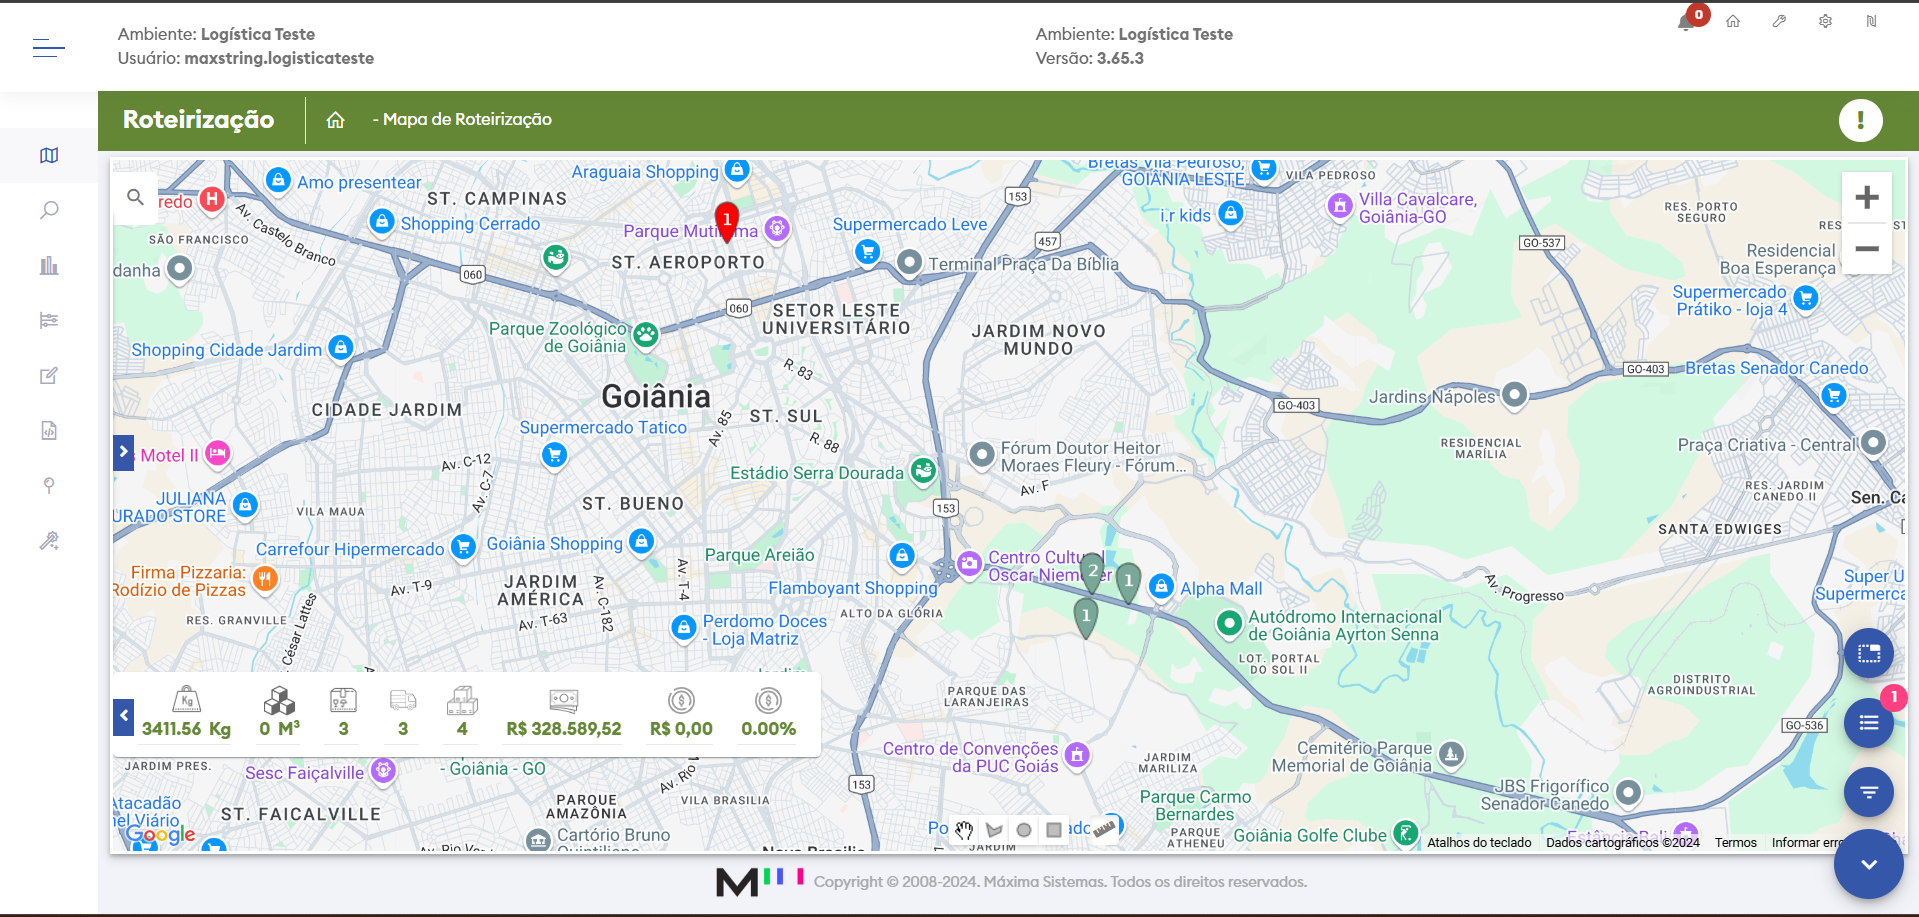
Task: Click the Termos link on the map
Action: [1735, 843]
